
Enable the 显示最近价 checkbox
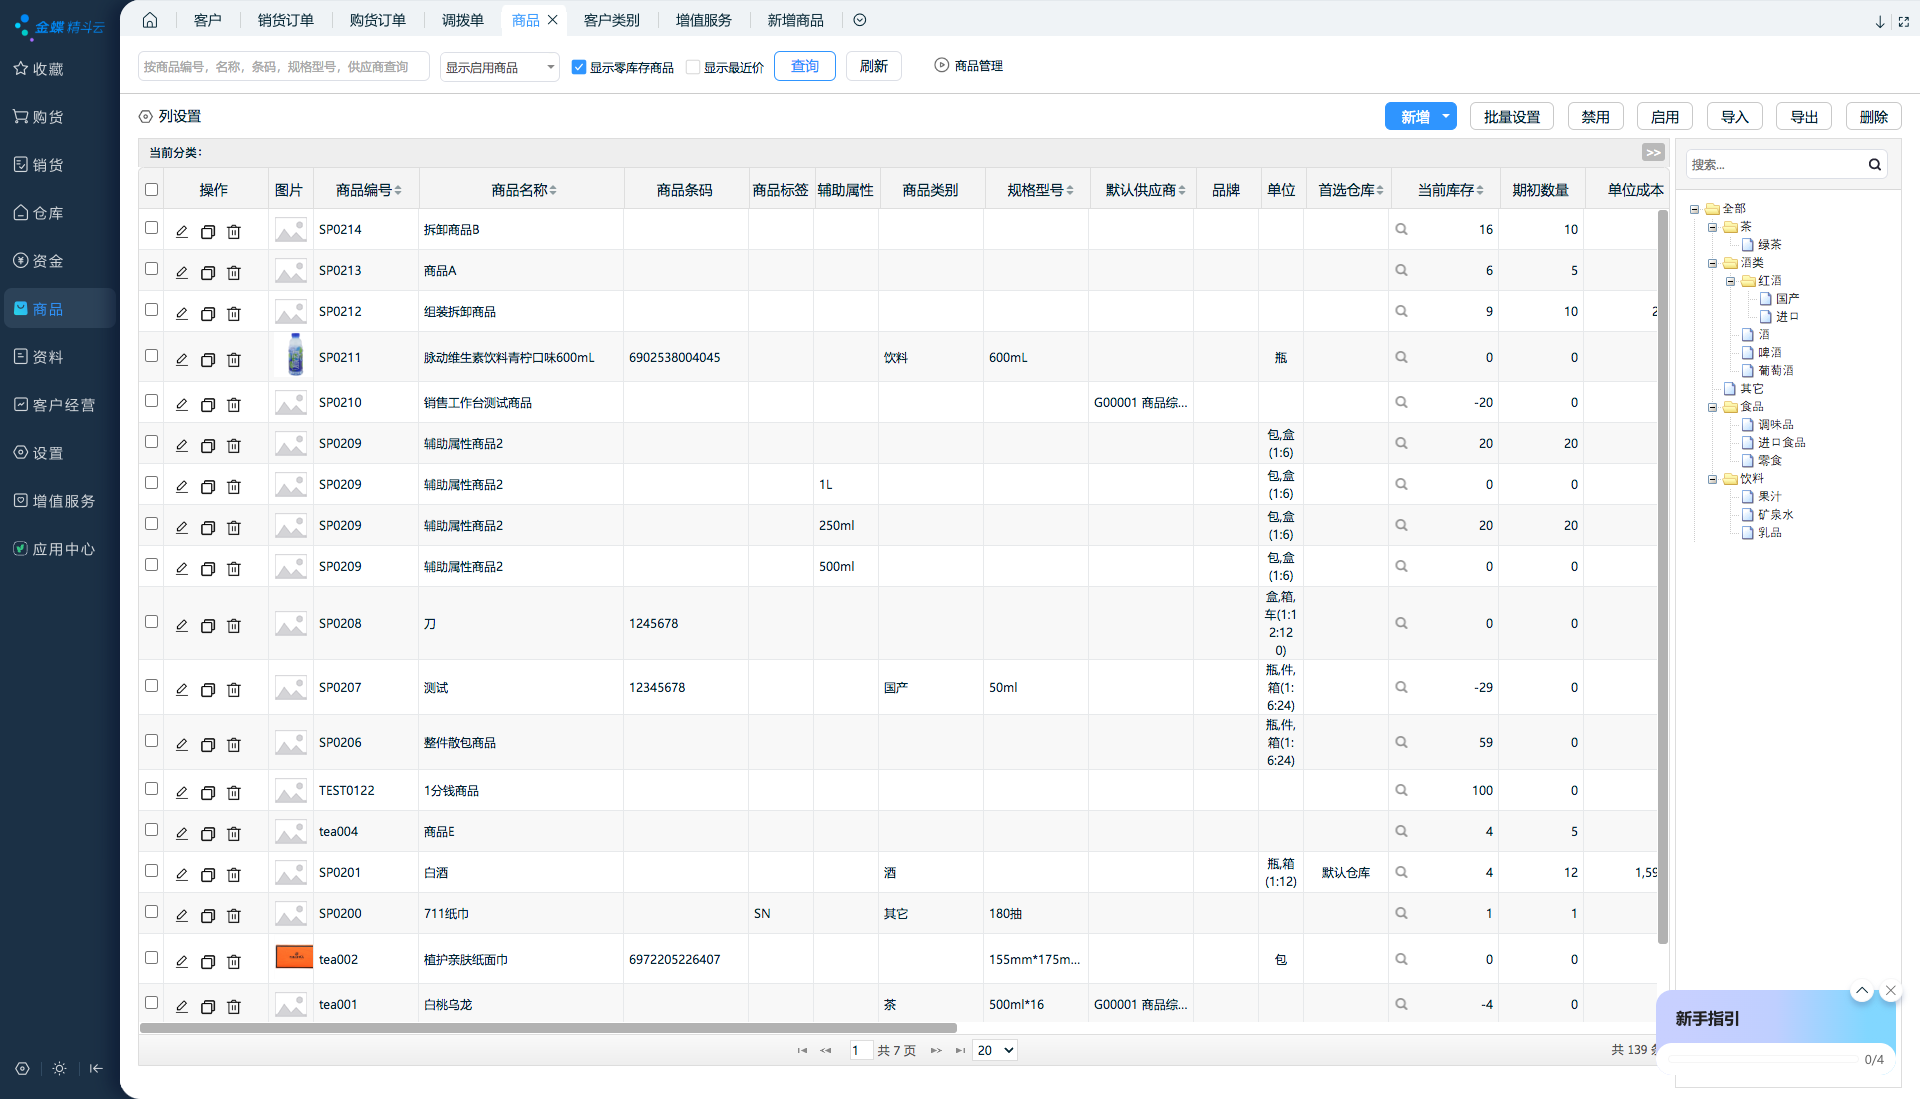point(693,67)
